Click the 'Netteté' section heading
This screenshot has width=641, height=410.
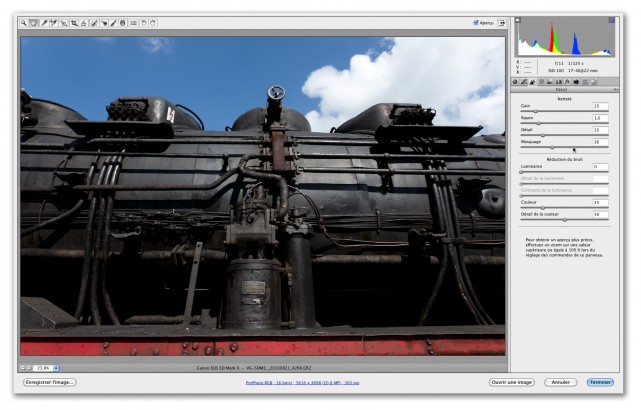click(565, 99)
